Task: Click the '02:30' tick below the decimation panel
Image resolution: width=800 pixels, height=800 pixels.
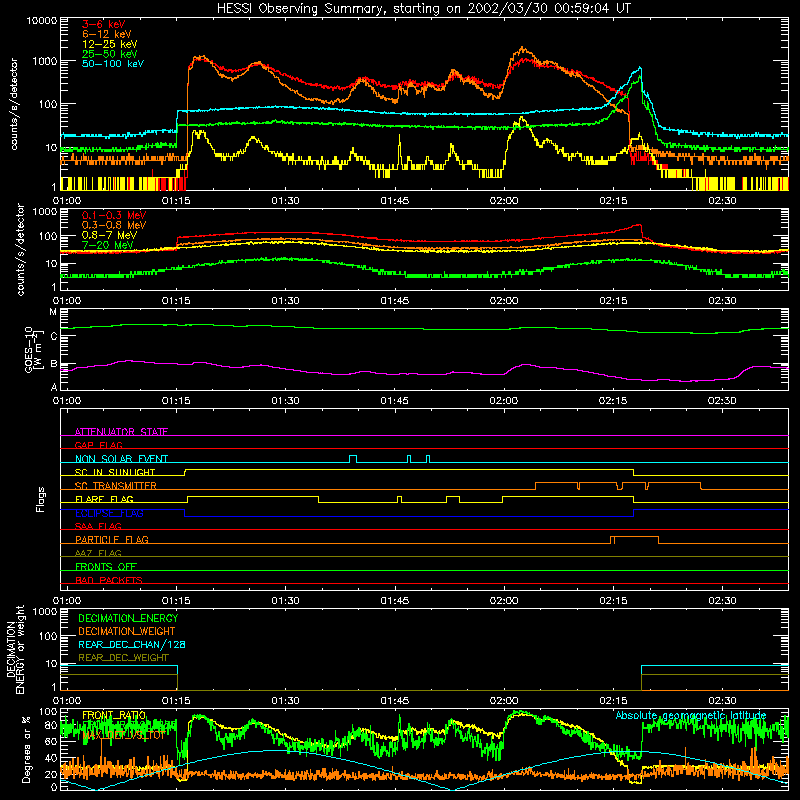Action: [x=722, y=701]
